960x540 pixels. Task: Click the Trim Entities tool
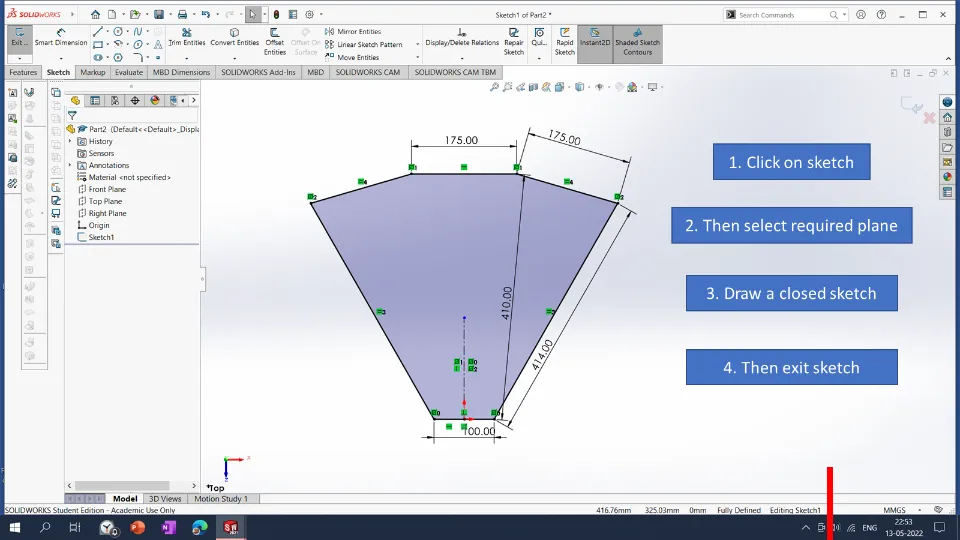tap(187, 37)
